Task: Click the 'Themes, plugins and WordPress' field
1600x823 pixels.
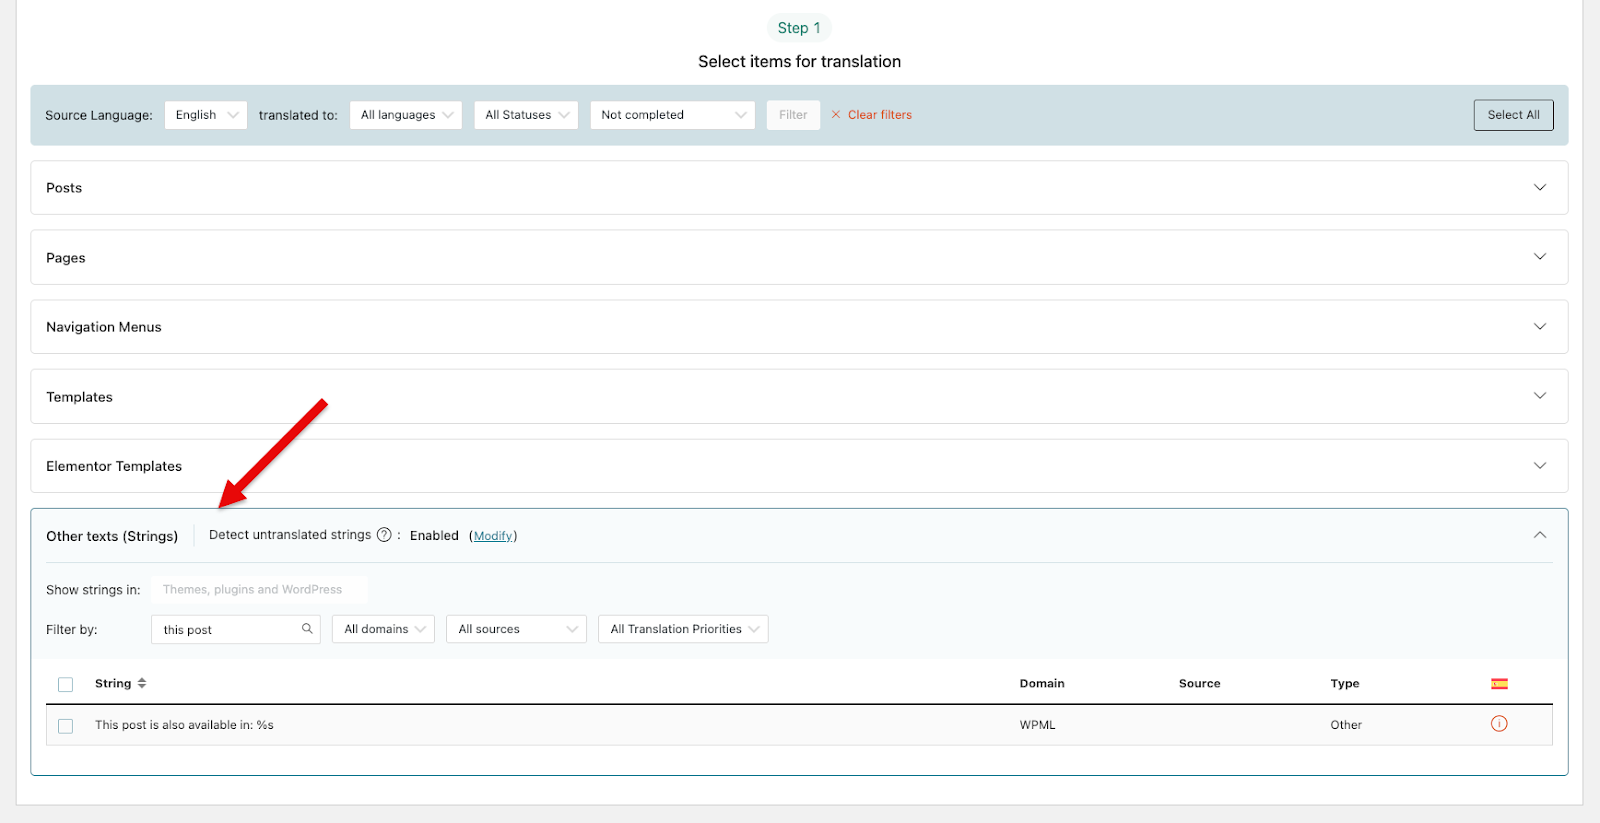Action: 259,590
